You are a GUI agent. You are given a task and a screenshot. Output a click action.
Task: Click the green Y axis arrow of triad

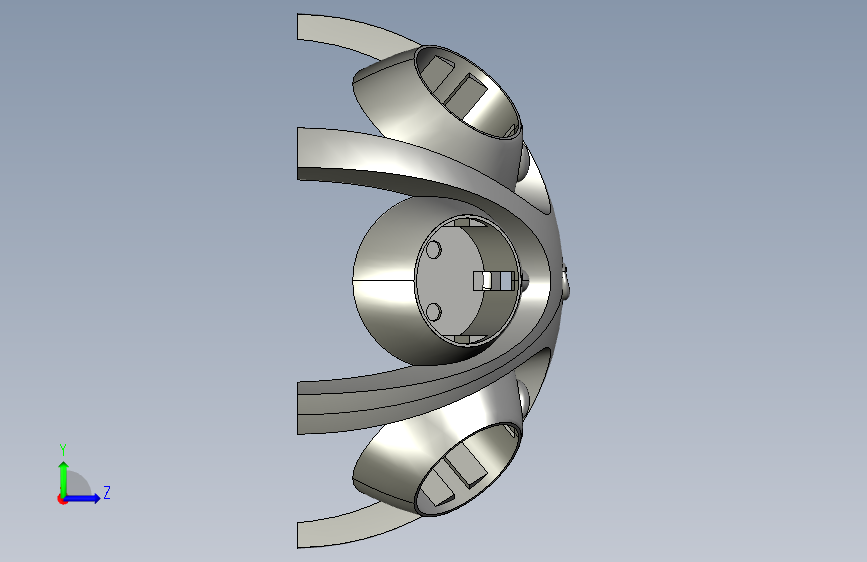point(64,479)
